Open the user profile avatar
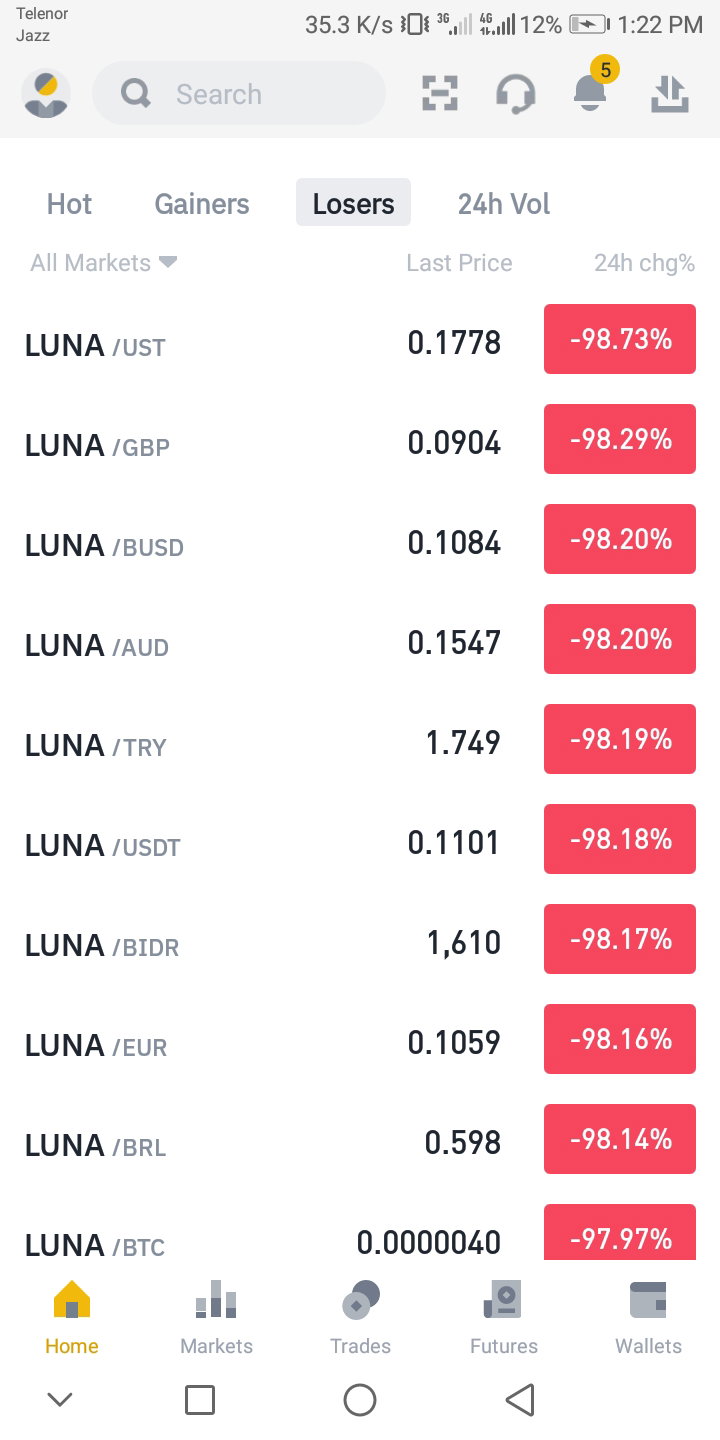The image size is (720, 1440). click(46, 94)
